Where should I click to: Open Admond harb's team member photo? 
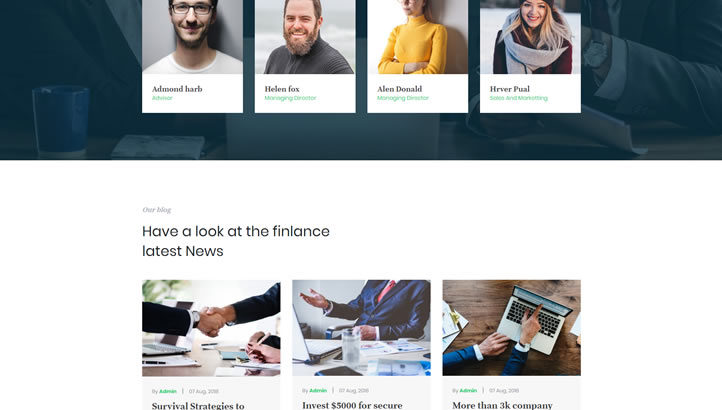[192, 37]
